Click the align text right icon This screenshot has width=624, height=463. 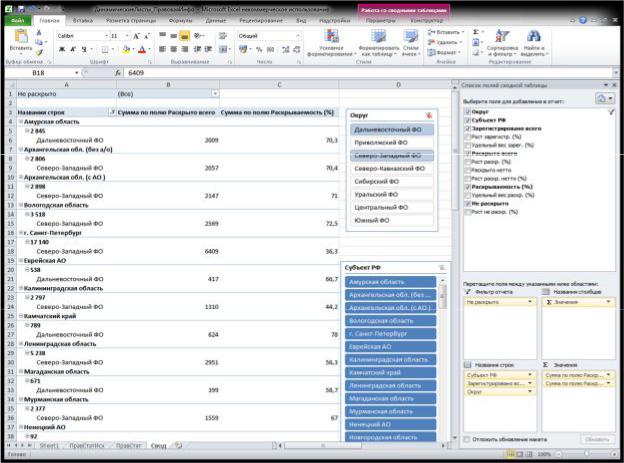[x=185, y=49]
